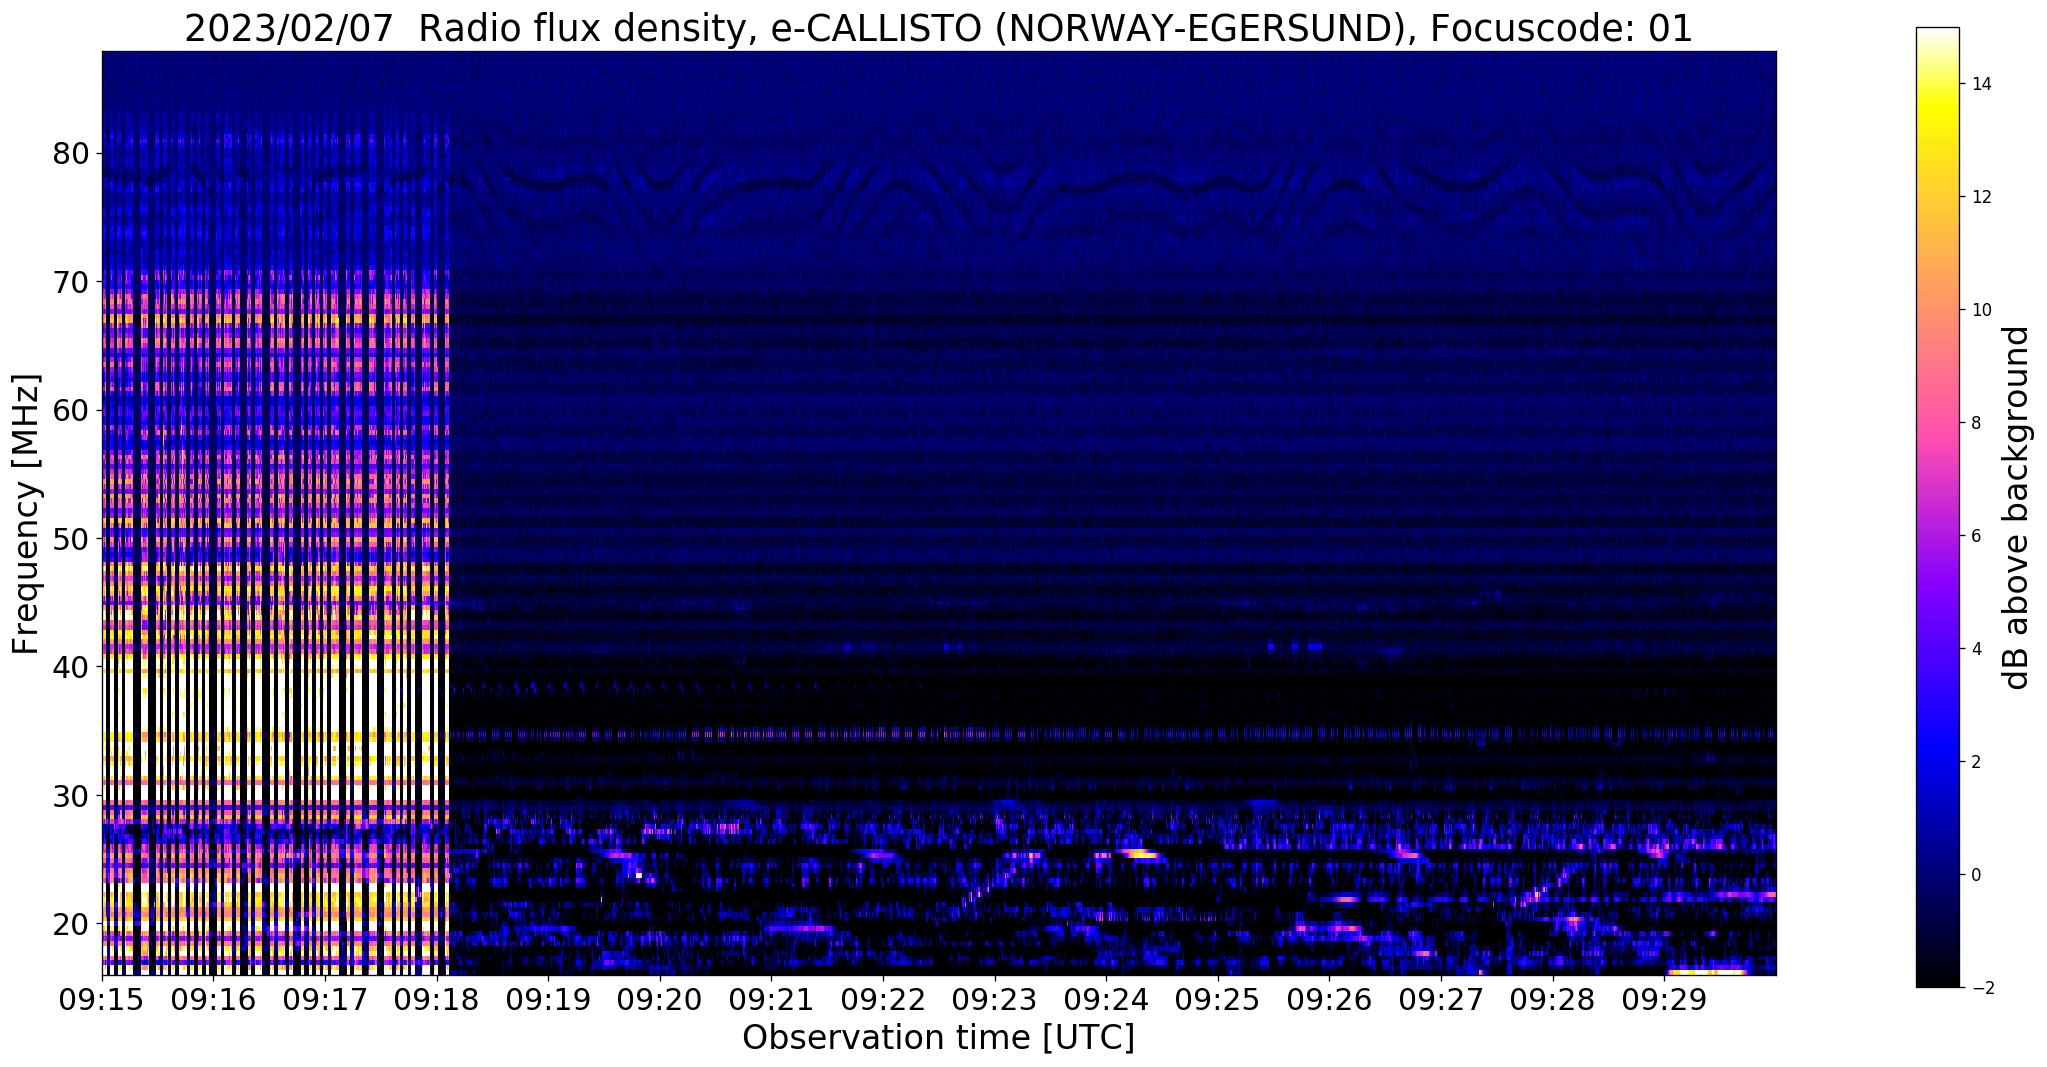This screenshot has width=2047, height=1067.
Task: Click the 09:27 time tick label
Action: tap(1441, 999)
